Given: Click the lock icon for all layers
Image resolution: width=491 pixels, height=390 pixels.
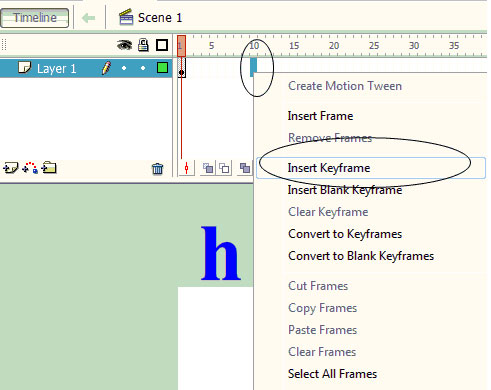Looking at the screenshot, I should pos(143,45).
